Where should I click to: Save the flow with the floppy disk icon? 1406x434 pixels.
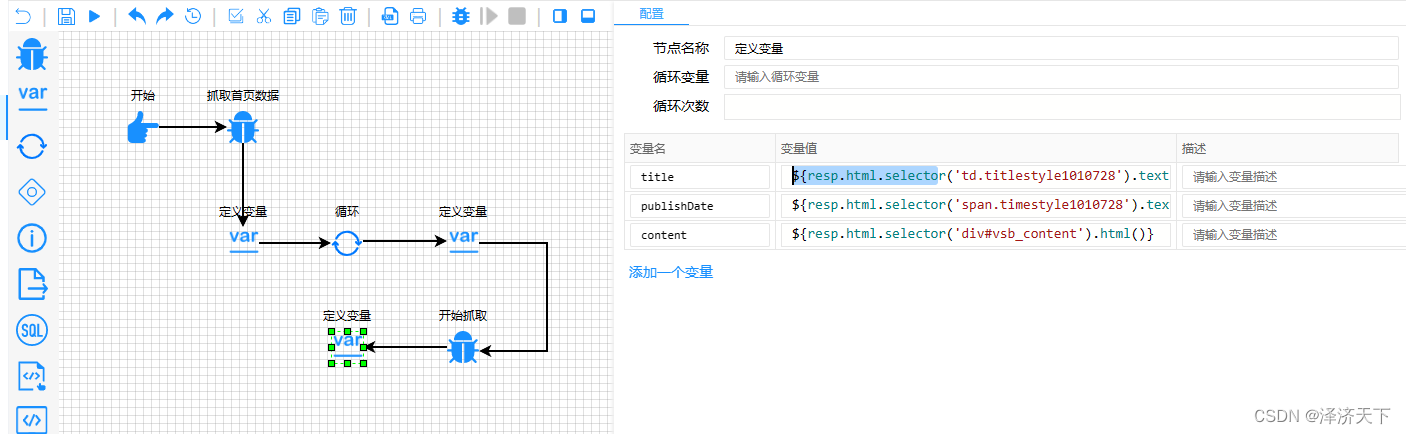coord(66,16)
